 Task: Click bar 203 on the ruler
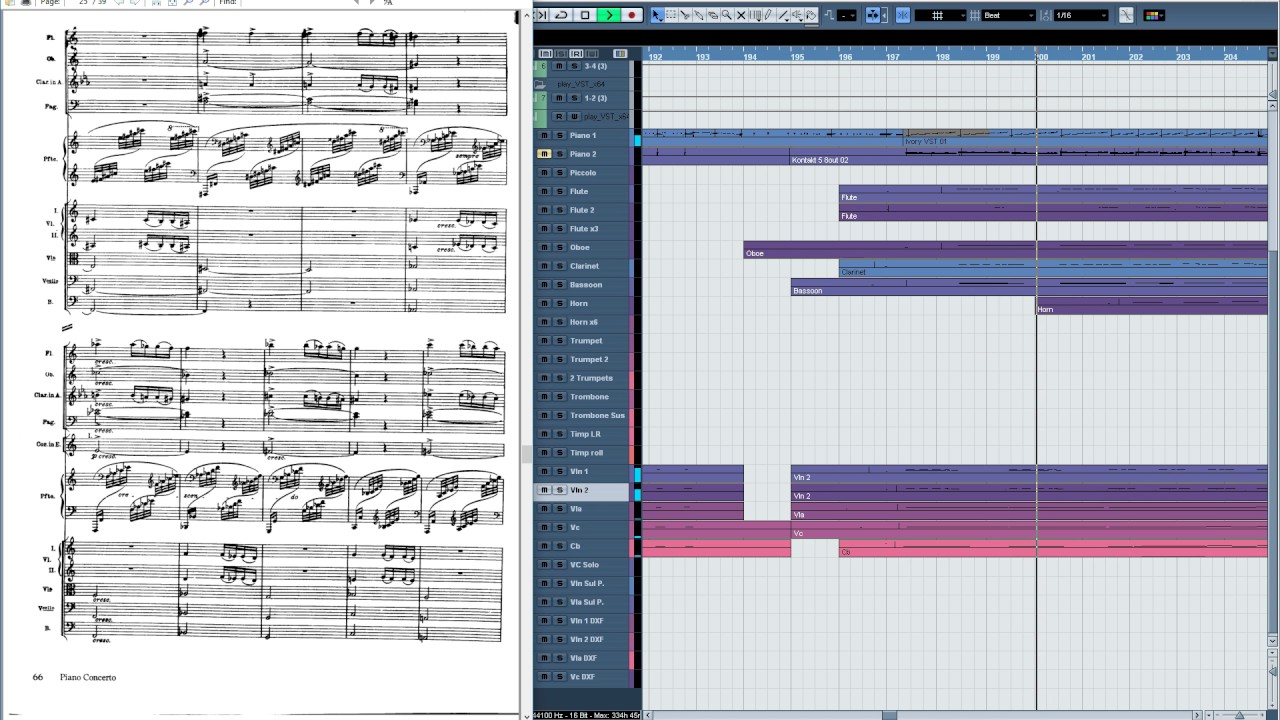(x=1183, y=56)
